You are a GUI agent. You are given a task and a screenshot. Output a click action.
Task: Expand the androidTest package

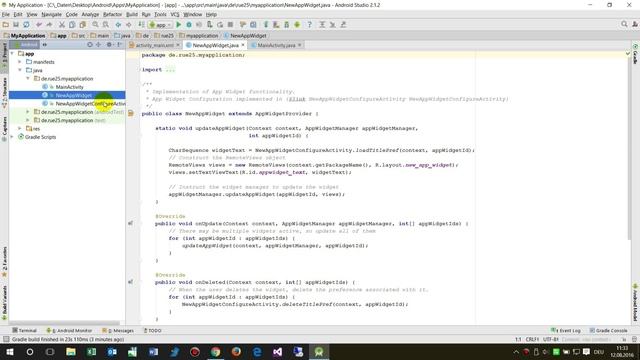[x=28, y=112]
